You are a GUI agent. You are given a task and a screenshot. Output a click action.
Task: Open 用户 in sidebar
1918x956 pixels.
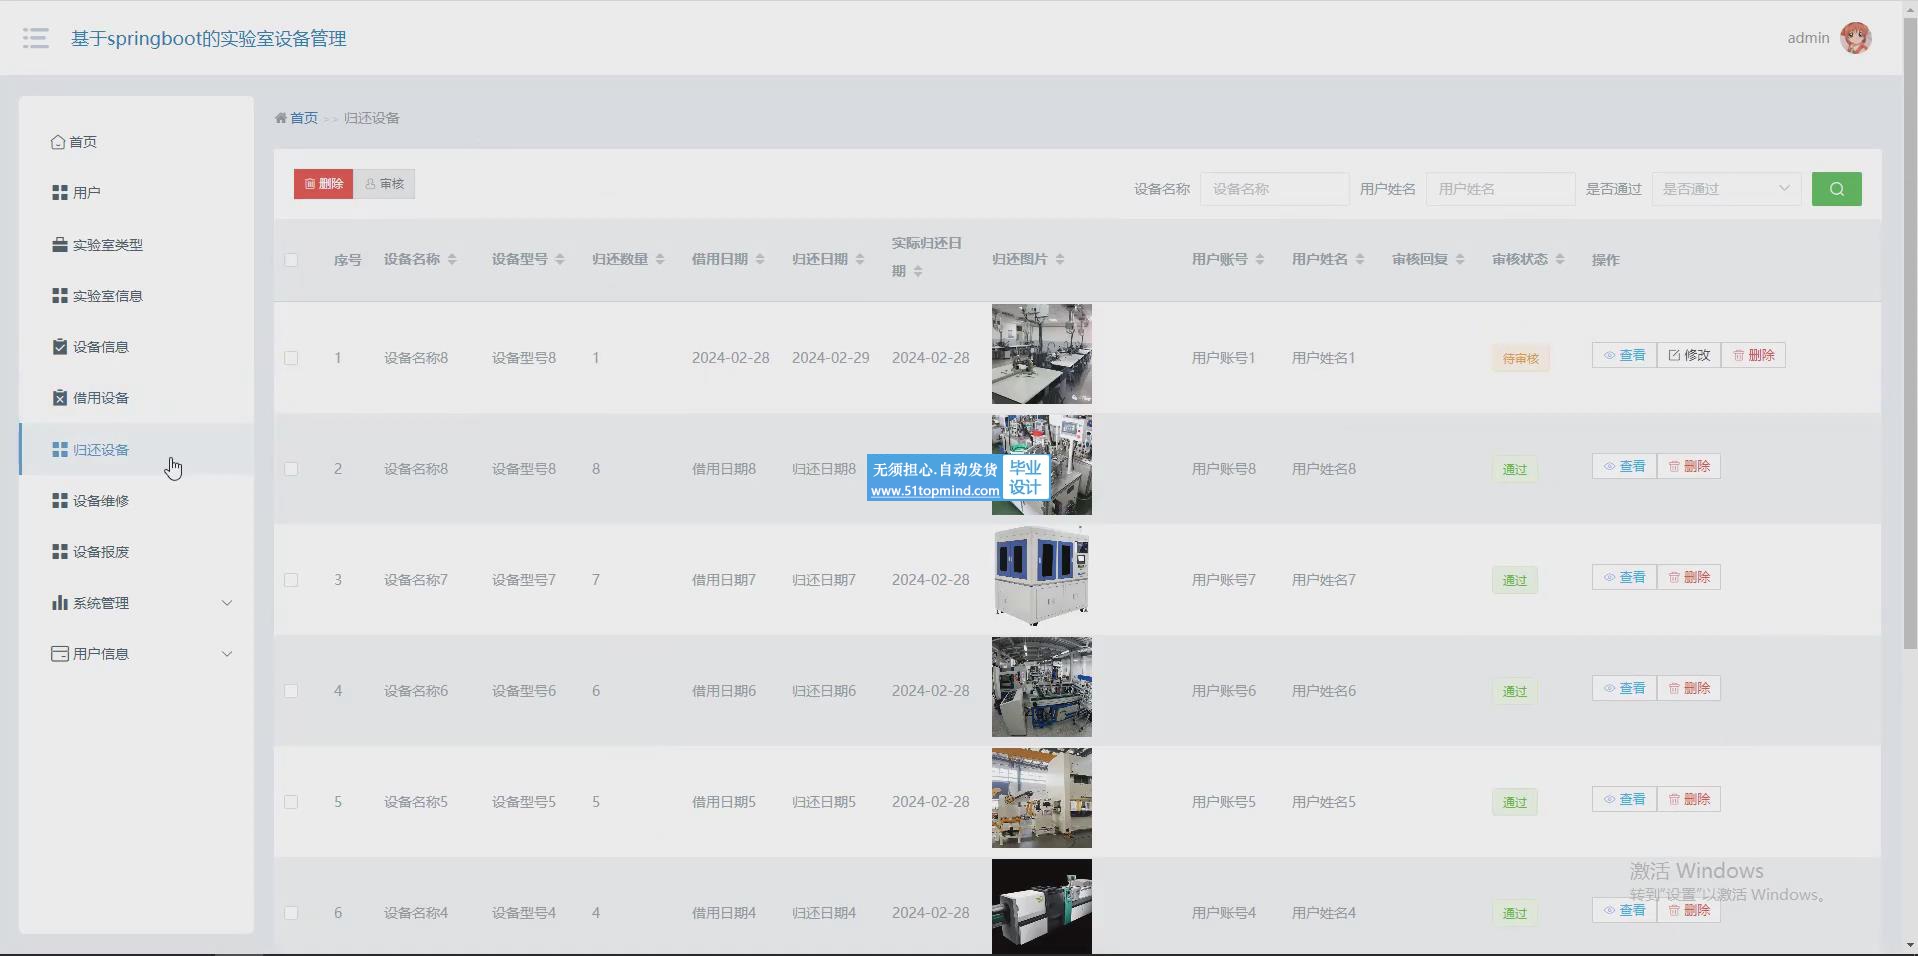click(137, 193)
